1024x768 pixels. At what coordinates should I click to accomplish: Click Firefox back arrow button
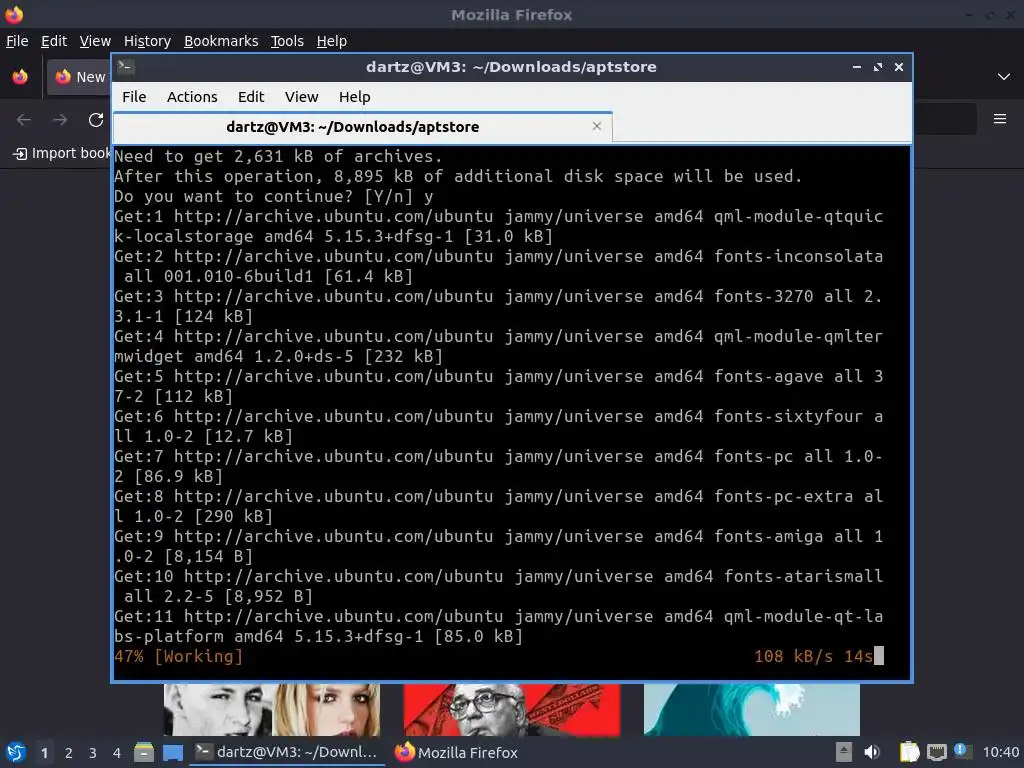coord(24,120)
